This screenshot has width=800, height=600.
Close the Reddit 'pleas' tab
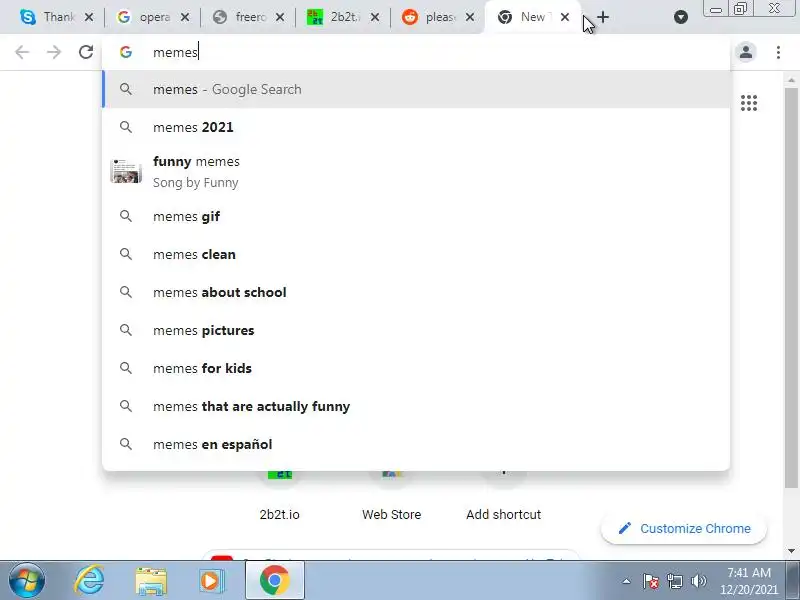[x=470, y=17]
